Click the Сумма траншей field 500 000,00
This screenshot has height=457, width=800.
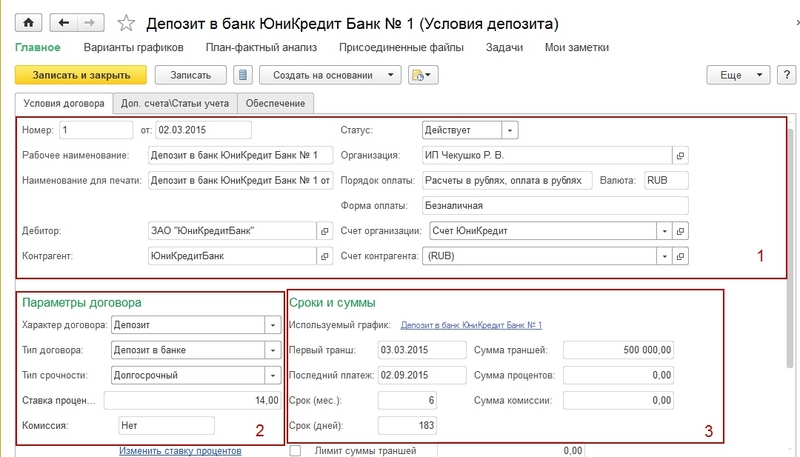click(x=618, y=350)
